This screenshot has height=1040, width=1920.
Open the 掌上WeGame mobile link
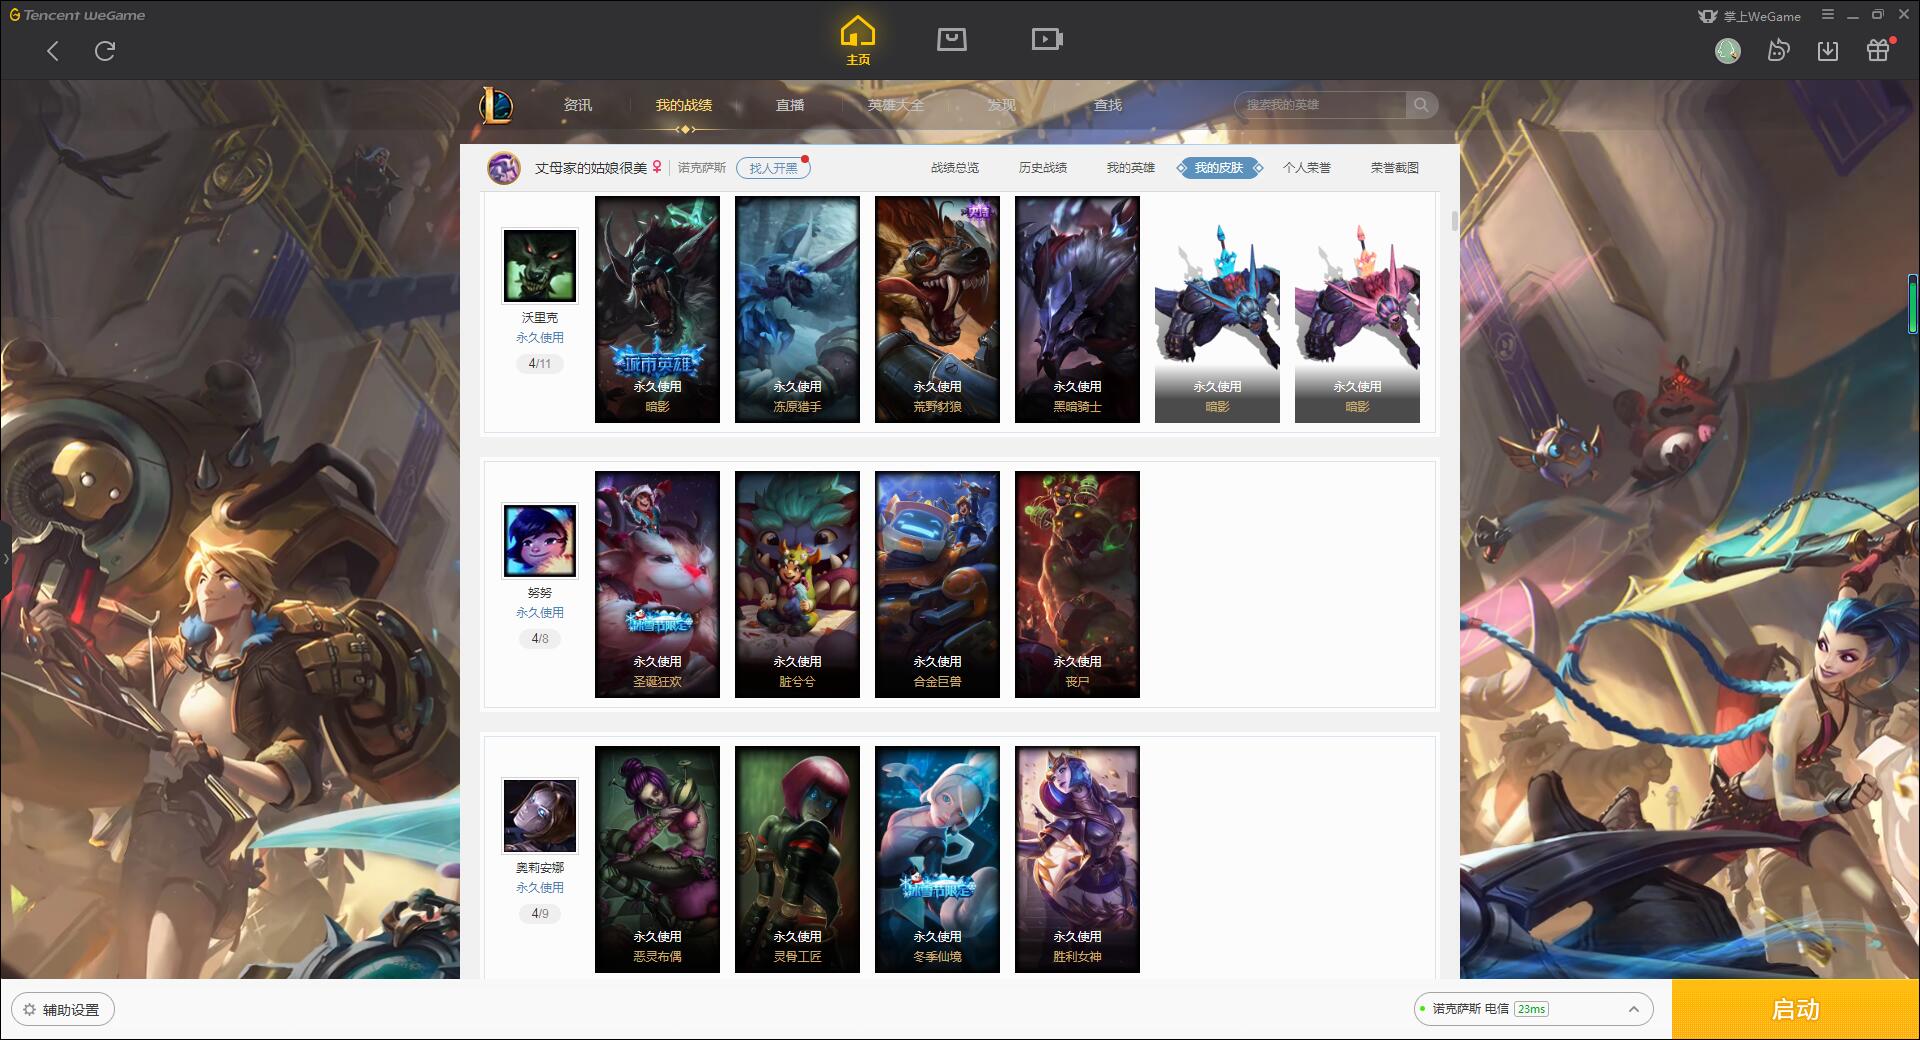tap(1749, 16)
